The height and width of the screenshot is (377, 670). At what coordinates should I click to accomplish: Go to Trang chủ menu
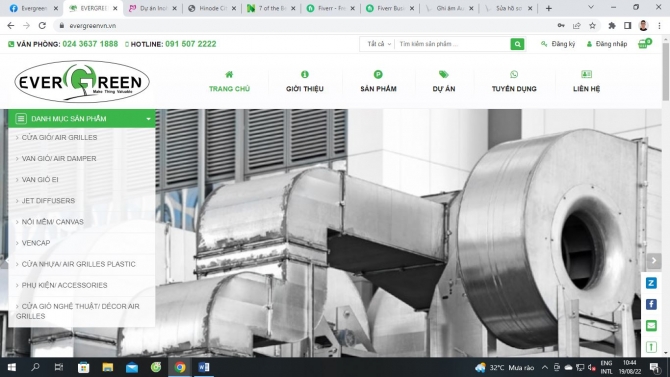click(229, 82)
